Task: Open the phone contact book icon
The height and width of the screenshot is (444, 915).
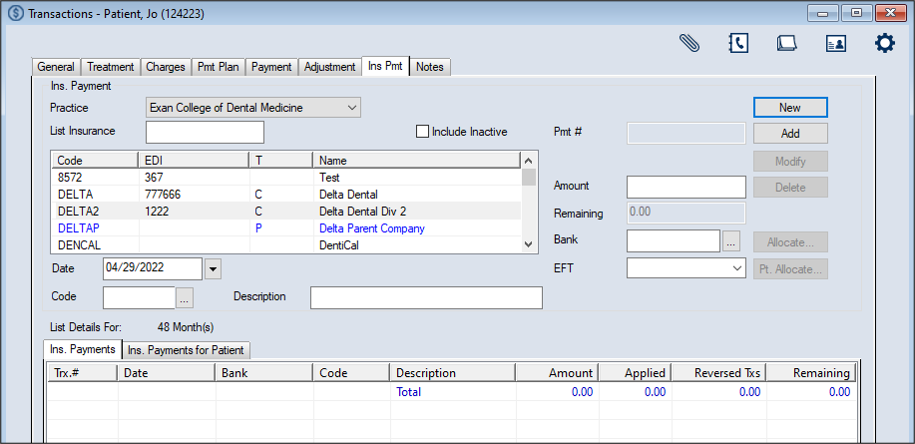Action: click(738, 43)
